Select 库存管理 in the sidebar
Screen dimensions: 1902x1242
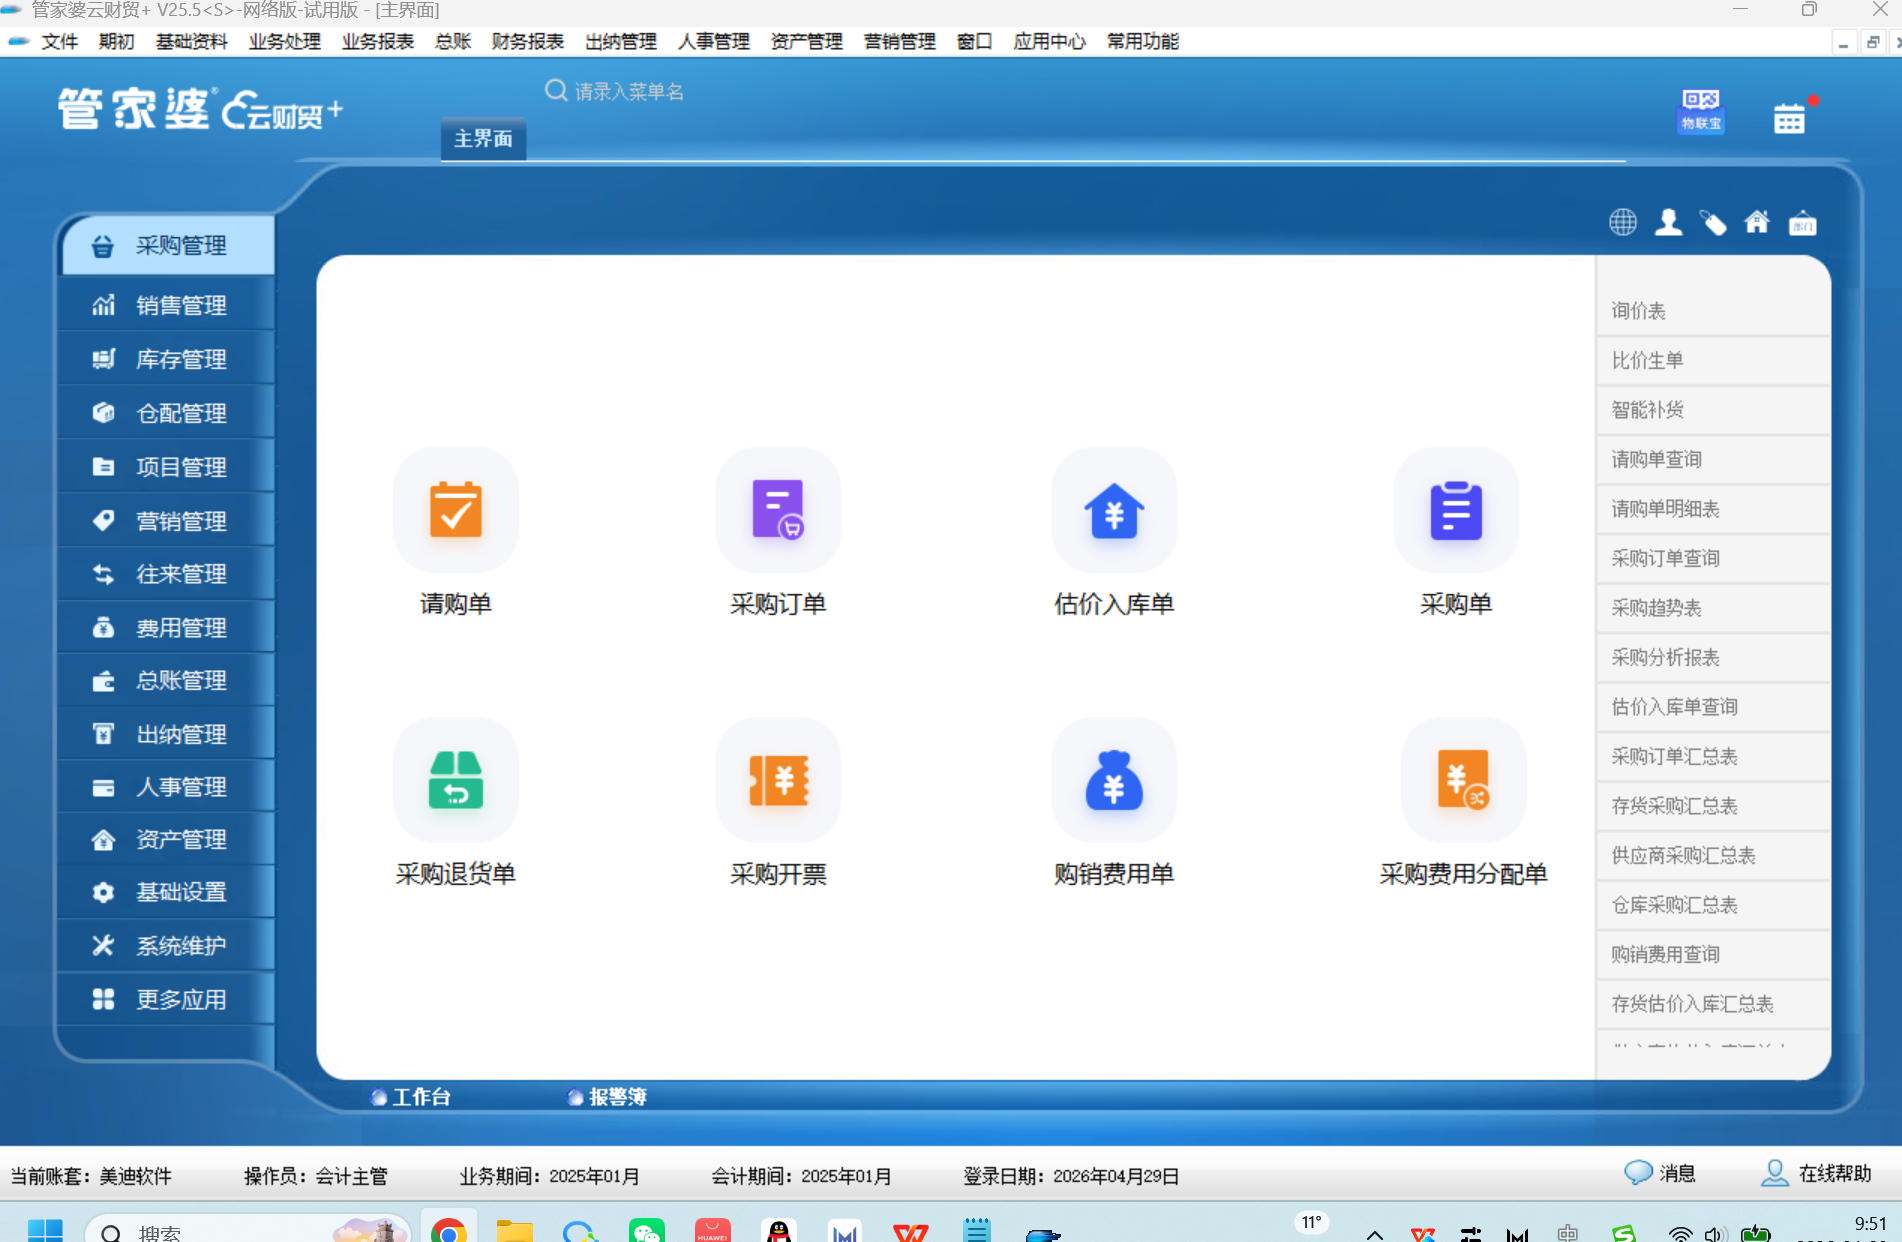[166, 358]
